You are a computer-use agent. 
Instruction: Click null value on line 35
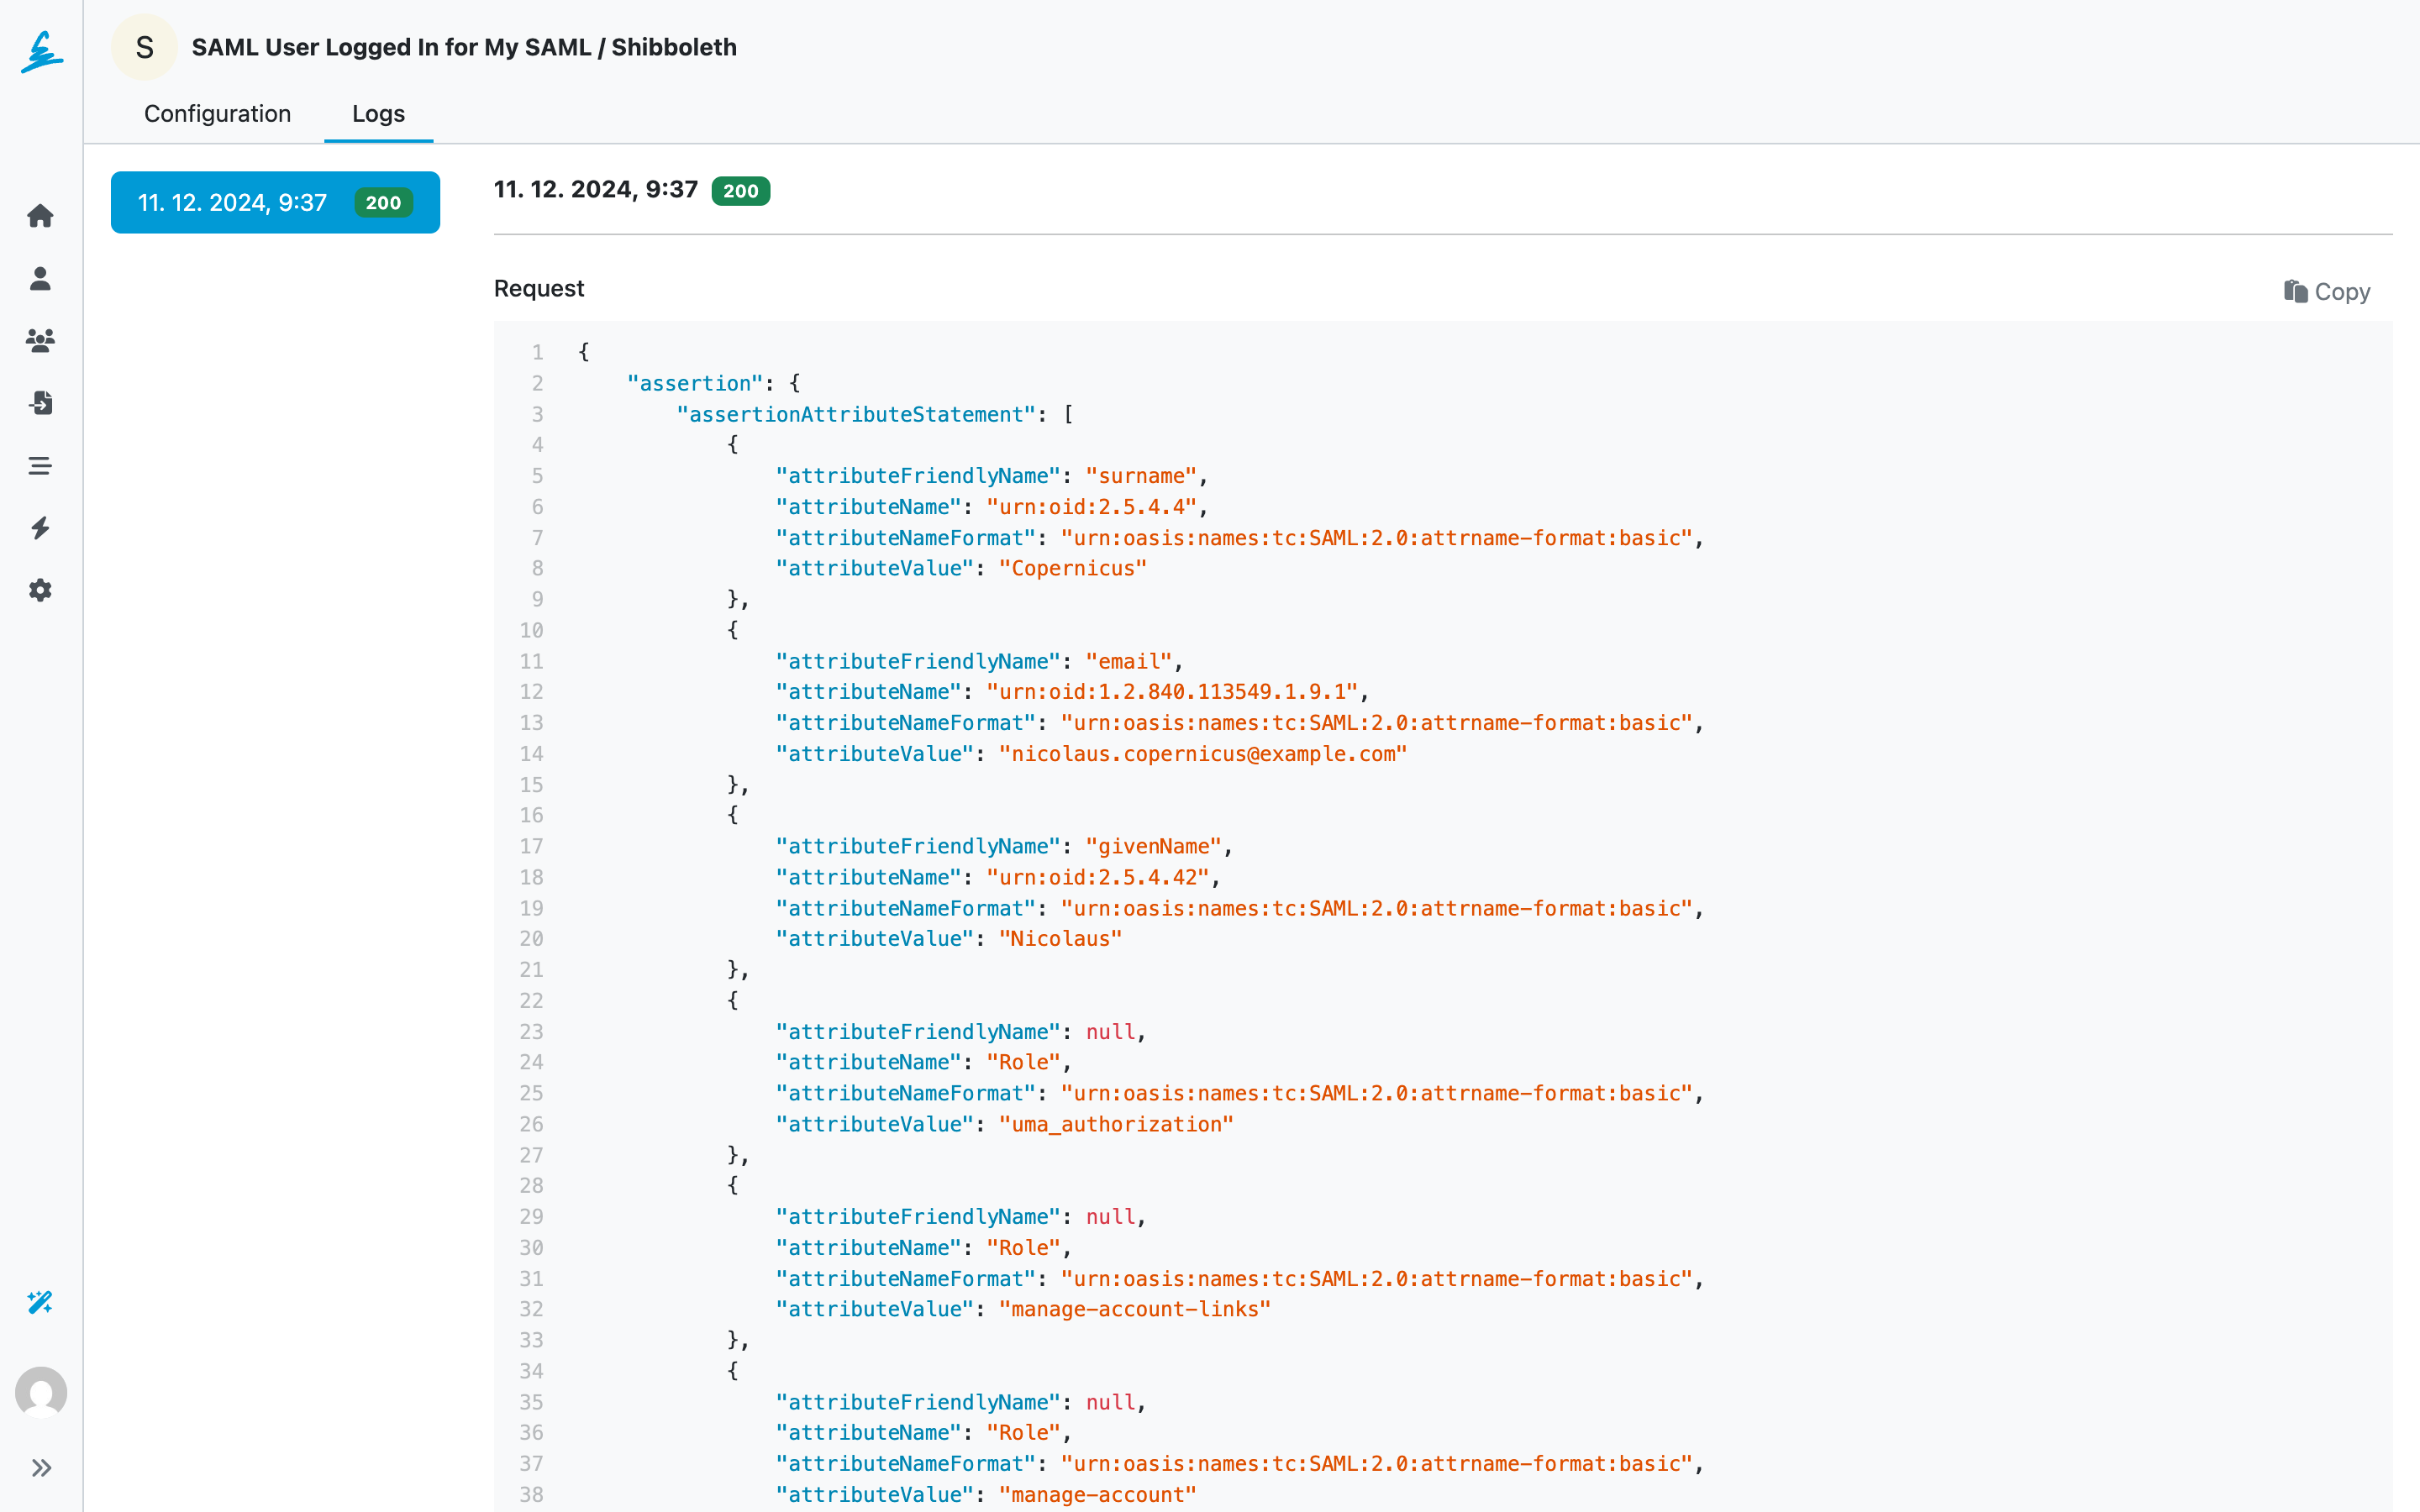click(x=1110, y=1402)
